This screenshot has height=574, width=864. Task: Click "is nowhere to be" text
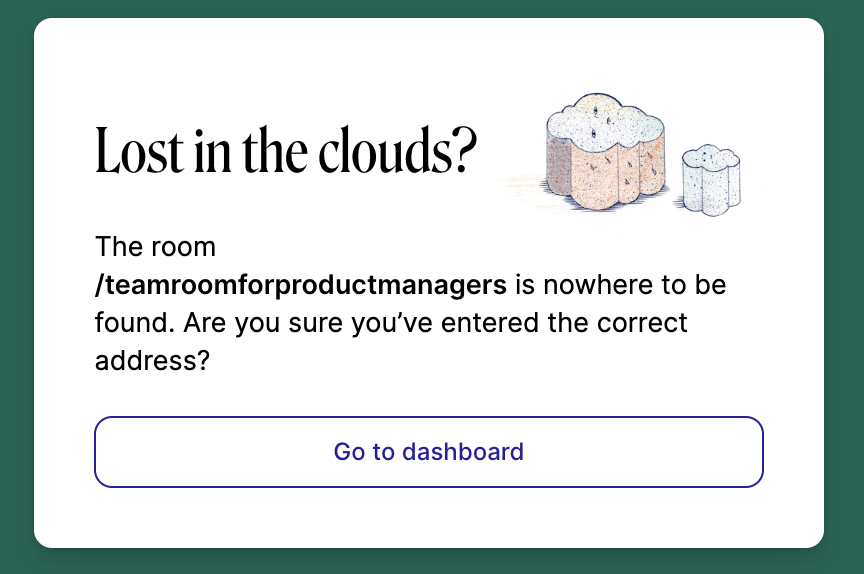point(620,286)
